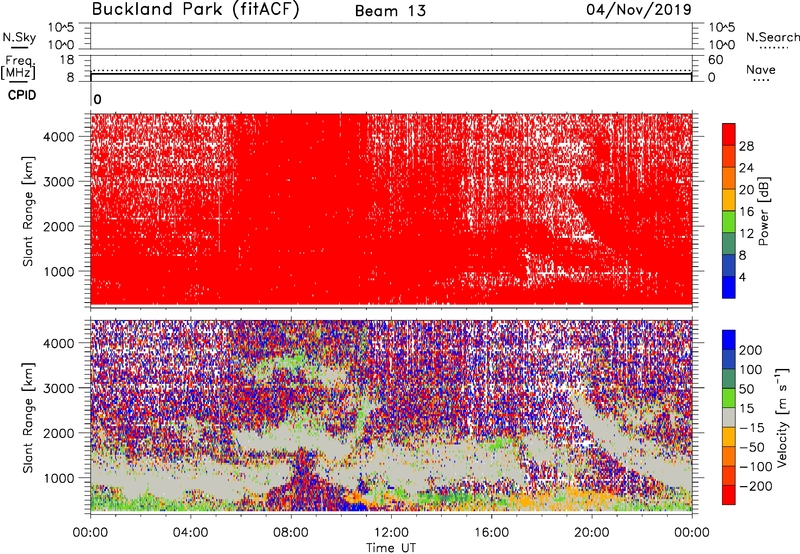The height and width of the screenshot is (554, 800).
Task: Click the "16:00" time tick label
Action: click(491, 533)
